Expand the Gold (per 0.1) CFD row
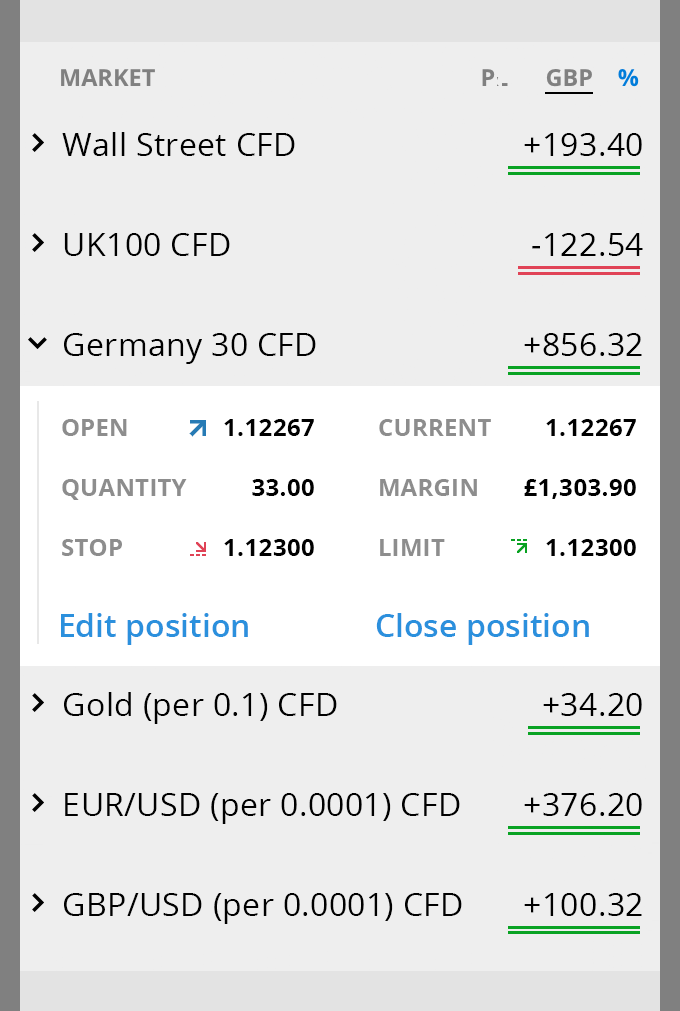 [x=38, y=704]
